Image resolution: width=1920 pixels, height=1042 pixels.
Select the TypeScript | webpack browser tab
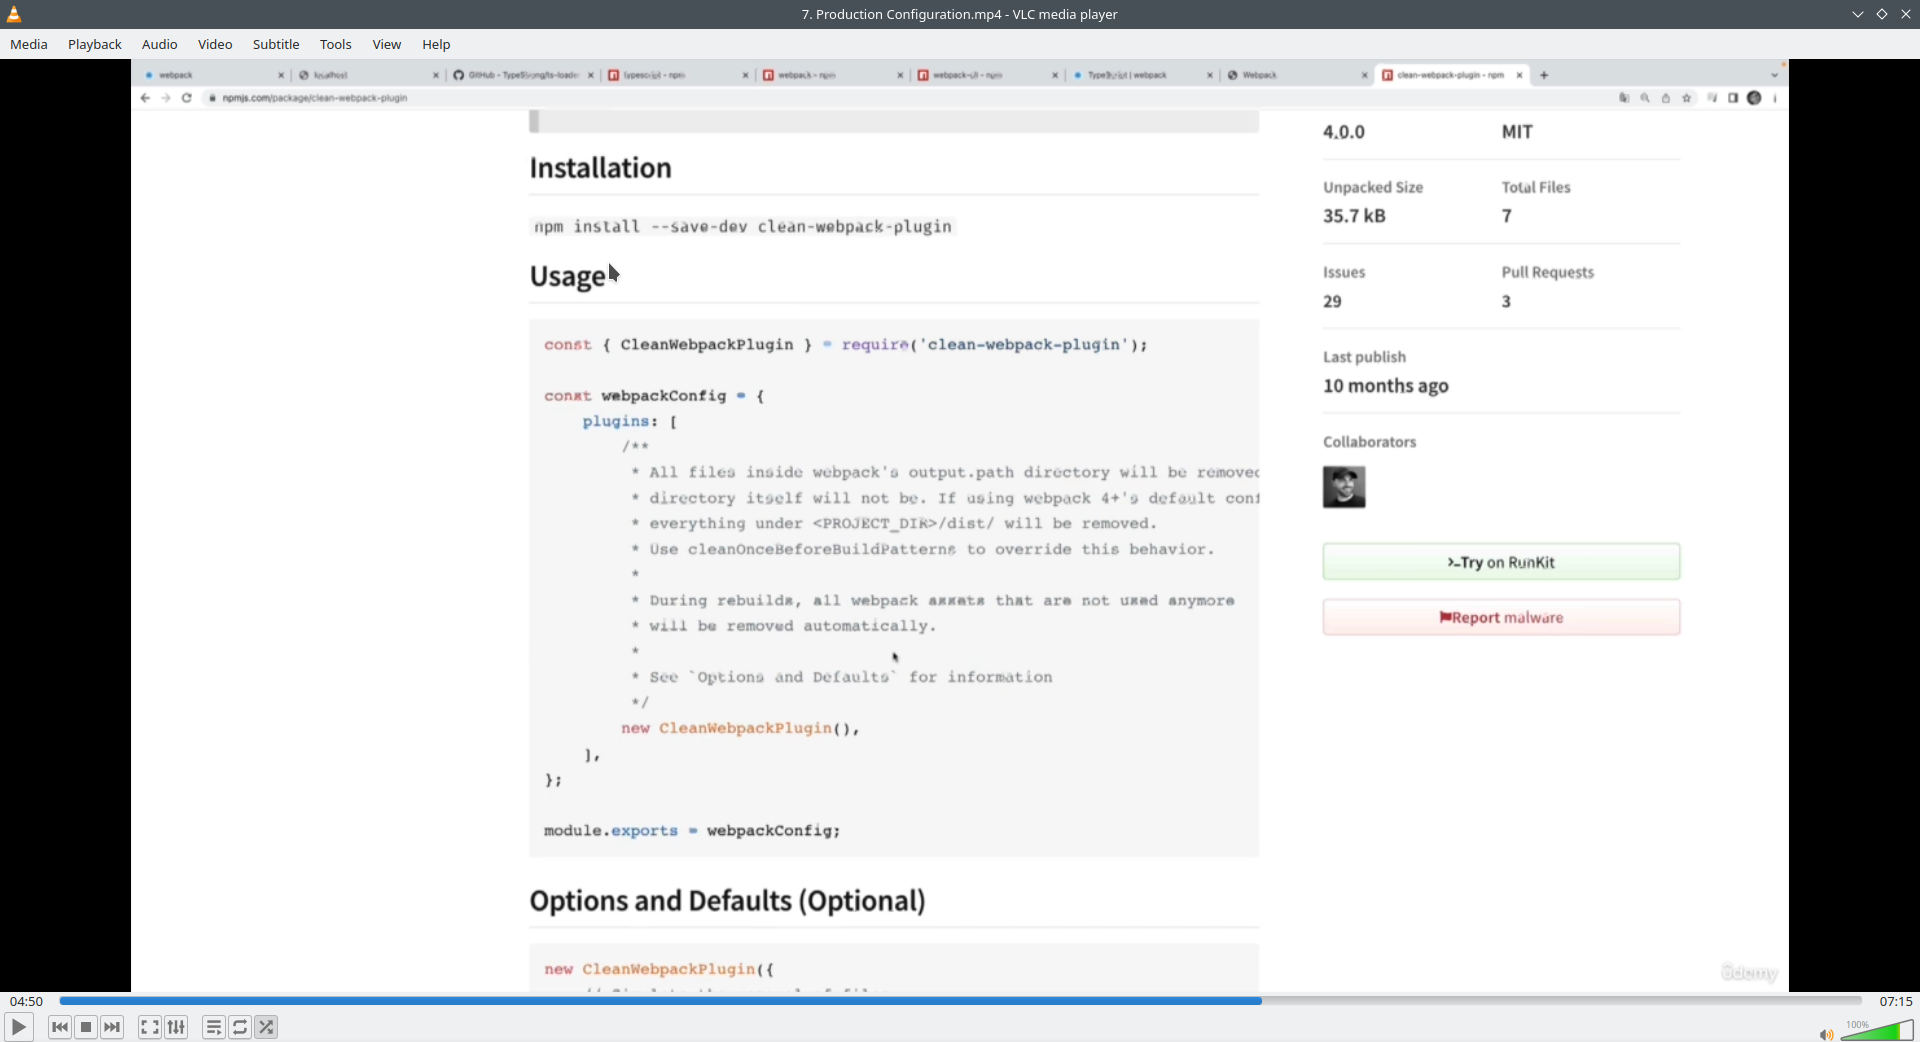[x=1141, y=75]
